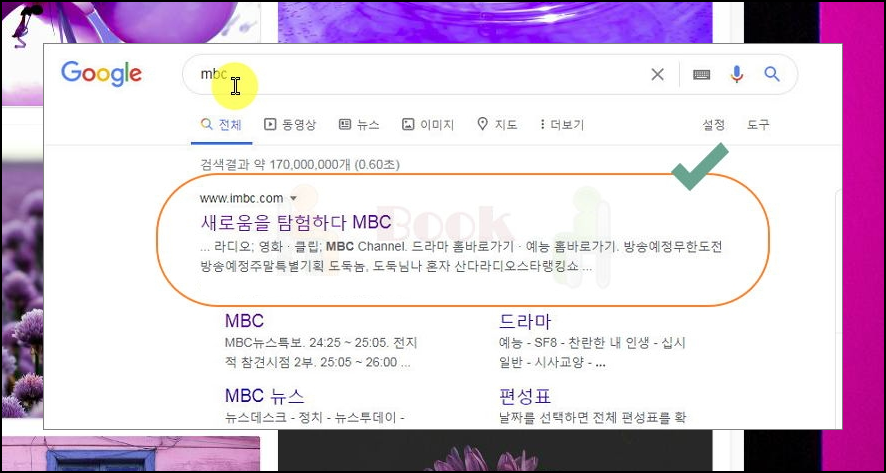Open 설정 search settings

[x=713, y=125]
